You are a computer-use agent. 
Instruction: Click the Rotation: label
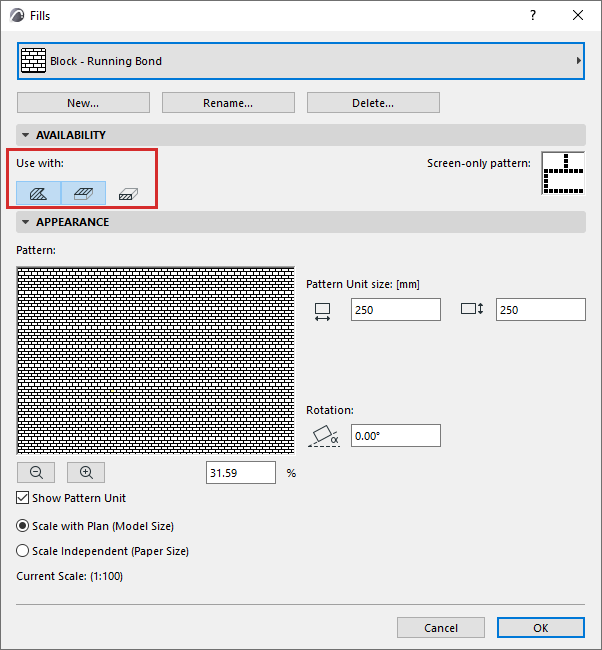[x=330, y=410]
